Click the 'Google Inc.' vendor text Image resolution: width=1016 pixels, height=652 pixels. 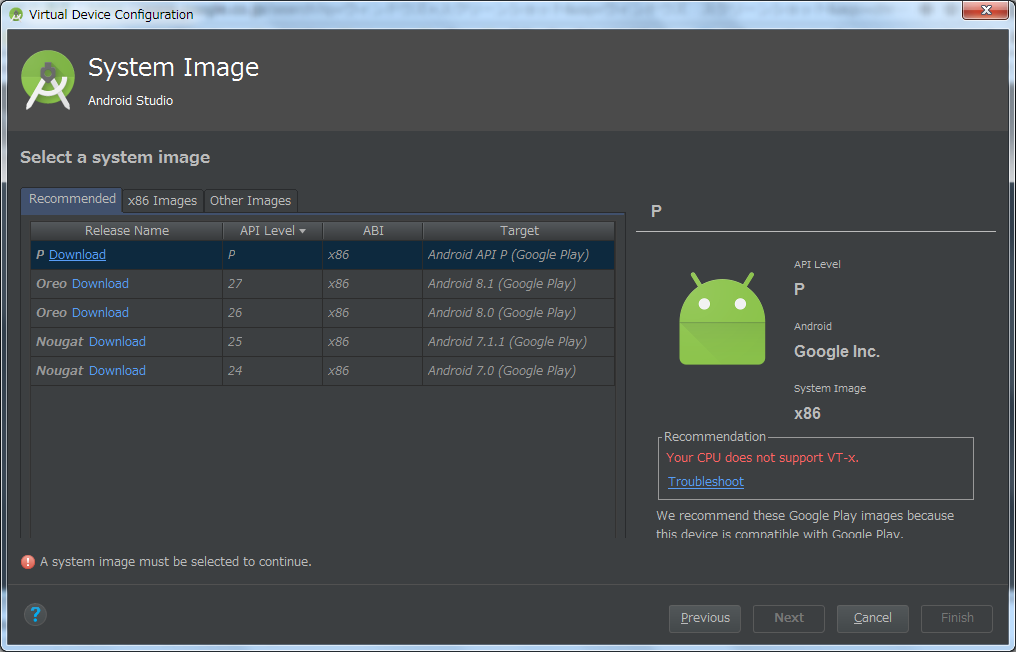[837, 351]
